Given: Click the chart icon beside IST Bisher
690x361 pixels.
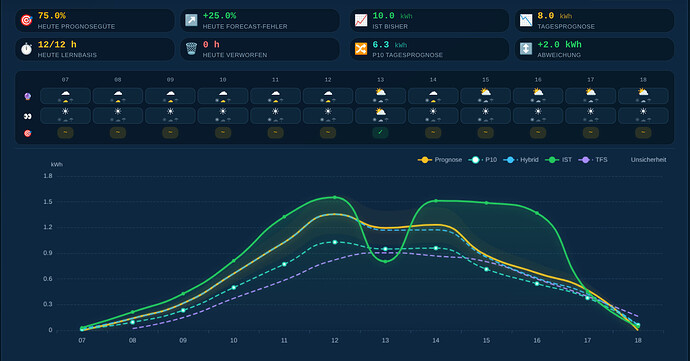Looking at the screenshot, I should [x=361, y=20].
